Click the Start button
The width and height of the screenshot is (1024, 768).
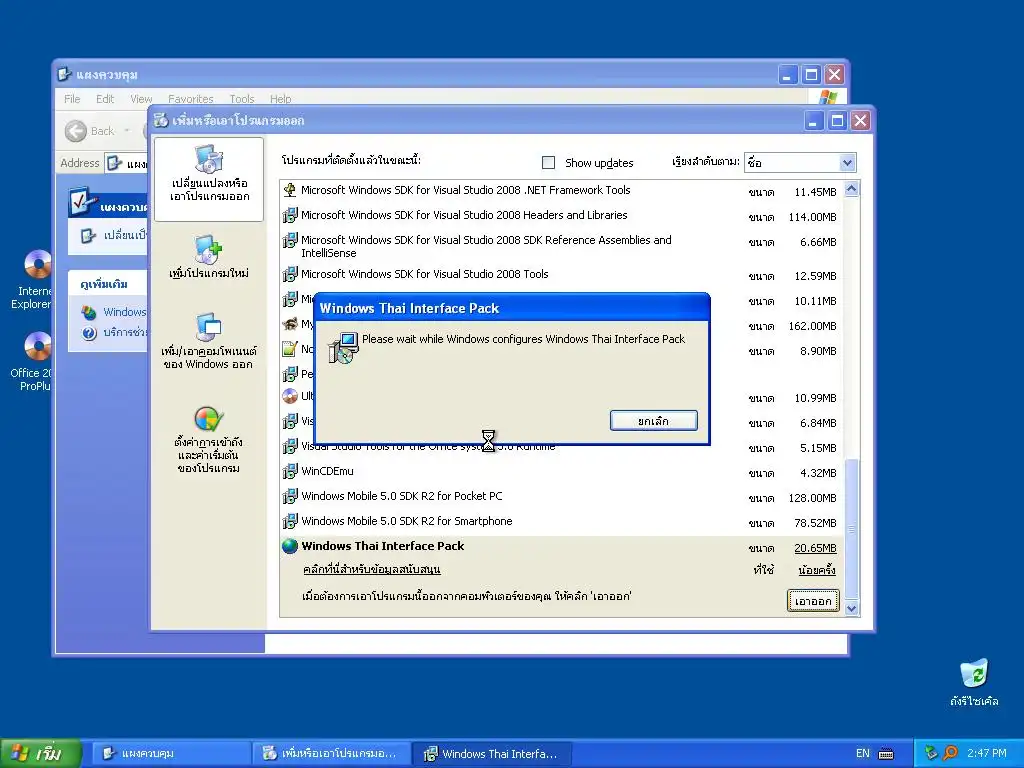(40, 753)
